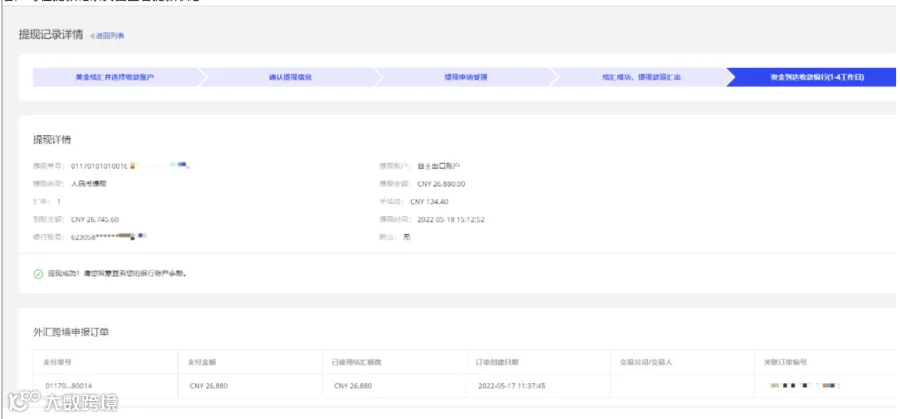Screen dimensions: 900x419
Task: Click the 关联订单编号 column header
Action: [x=786, y=362]
